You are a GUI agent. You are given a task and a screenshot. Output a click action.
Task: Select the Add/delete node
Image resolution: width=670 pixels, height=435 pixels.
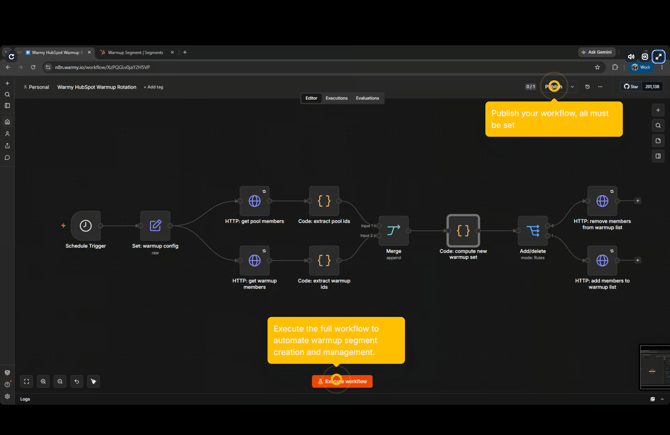click(x=533, y=231)
